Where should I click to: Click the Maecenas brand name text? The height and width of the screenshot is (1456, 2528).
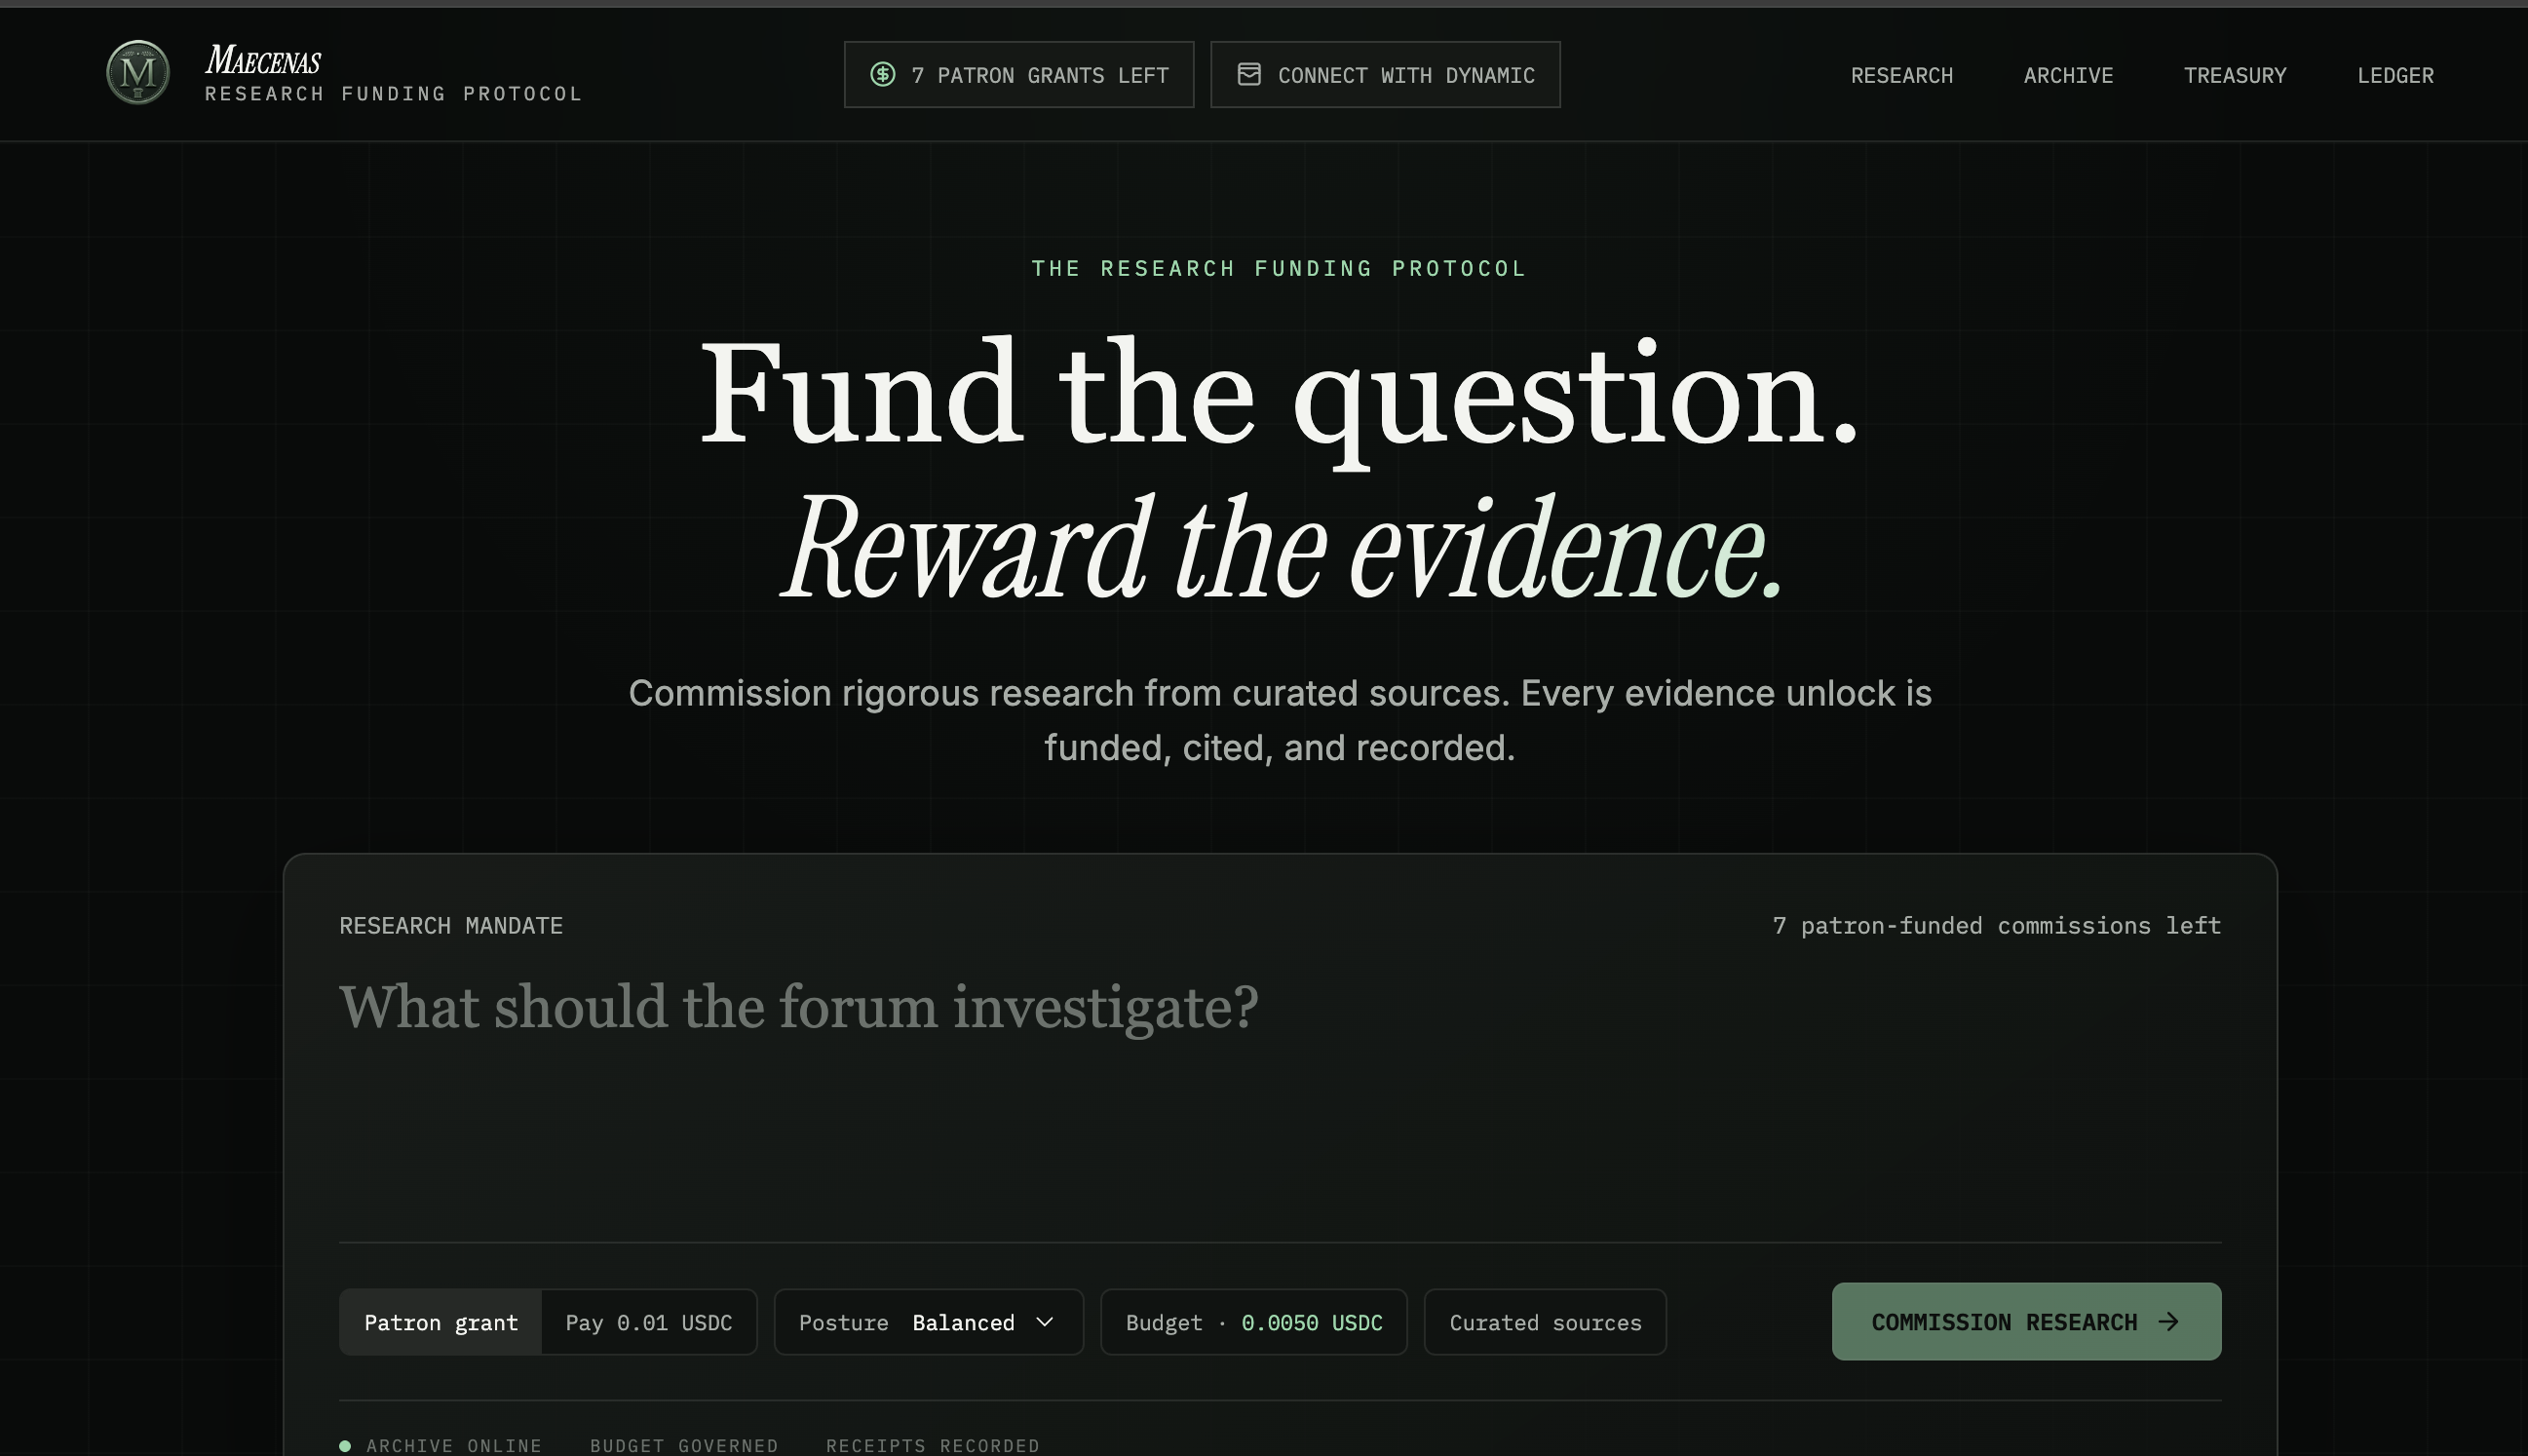point(263,60)
